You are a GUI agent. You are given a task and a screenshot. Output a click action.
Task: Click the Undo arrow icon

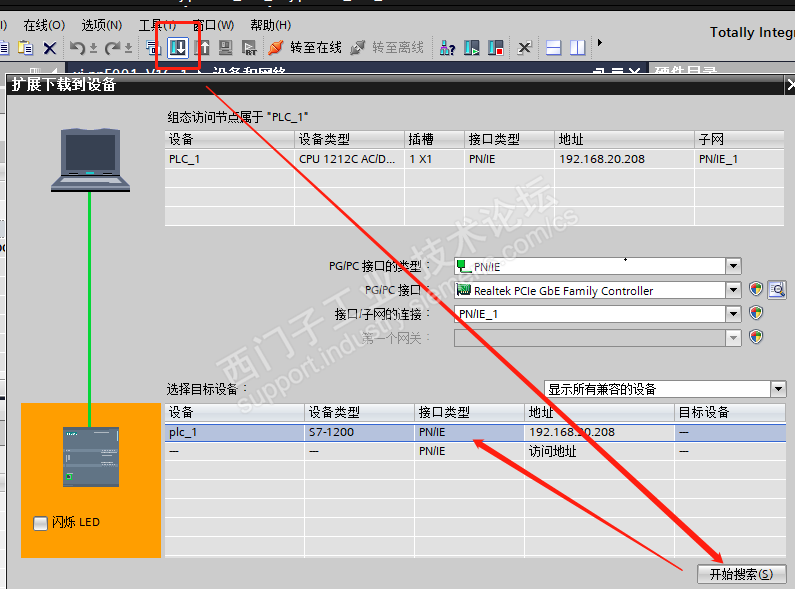coord(77,48)
